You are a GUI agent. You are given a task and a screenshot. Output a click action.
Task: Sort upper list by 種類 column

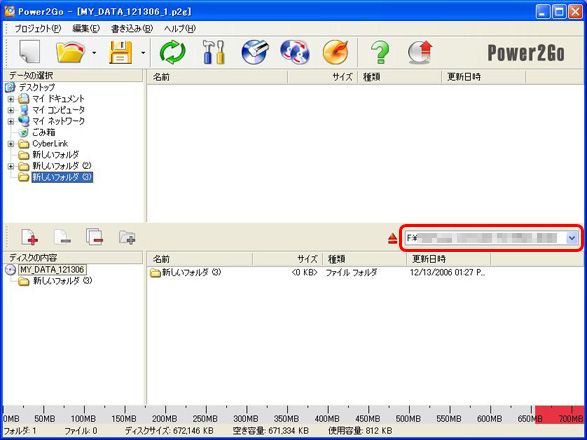399,77
